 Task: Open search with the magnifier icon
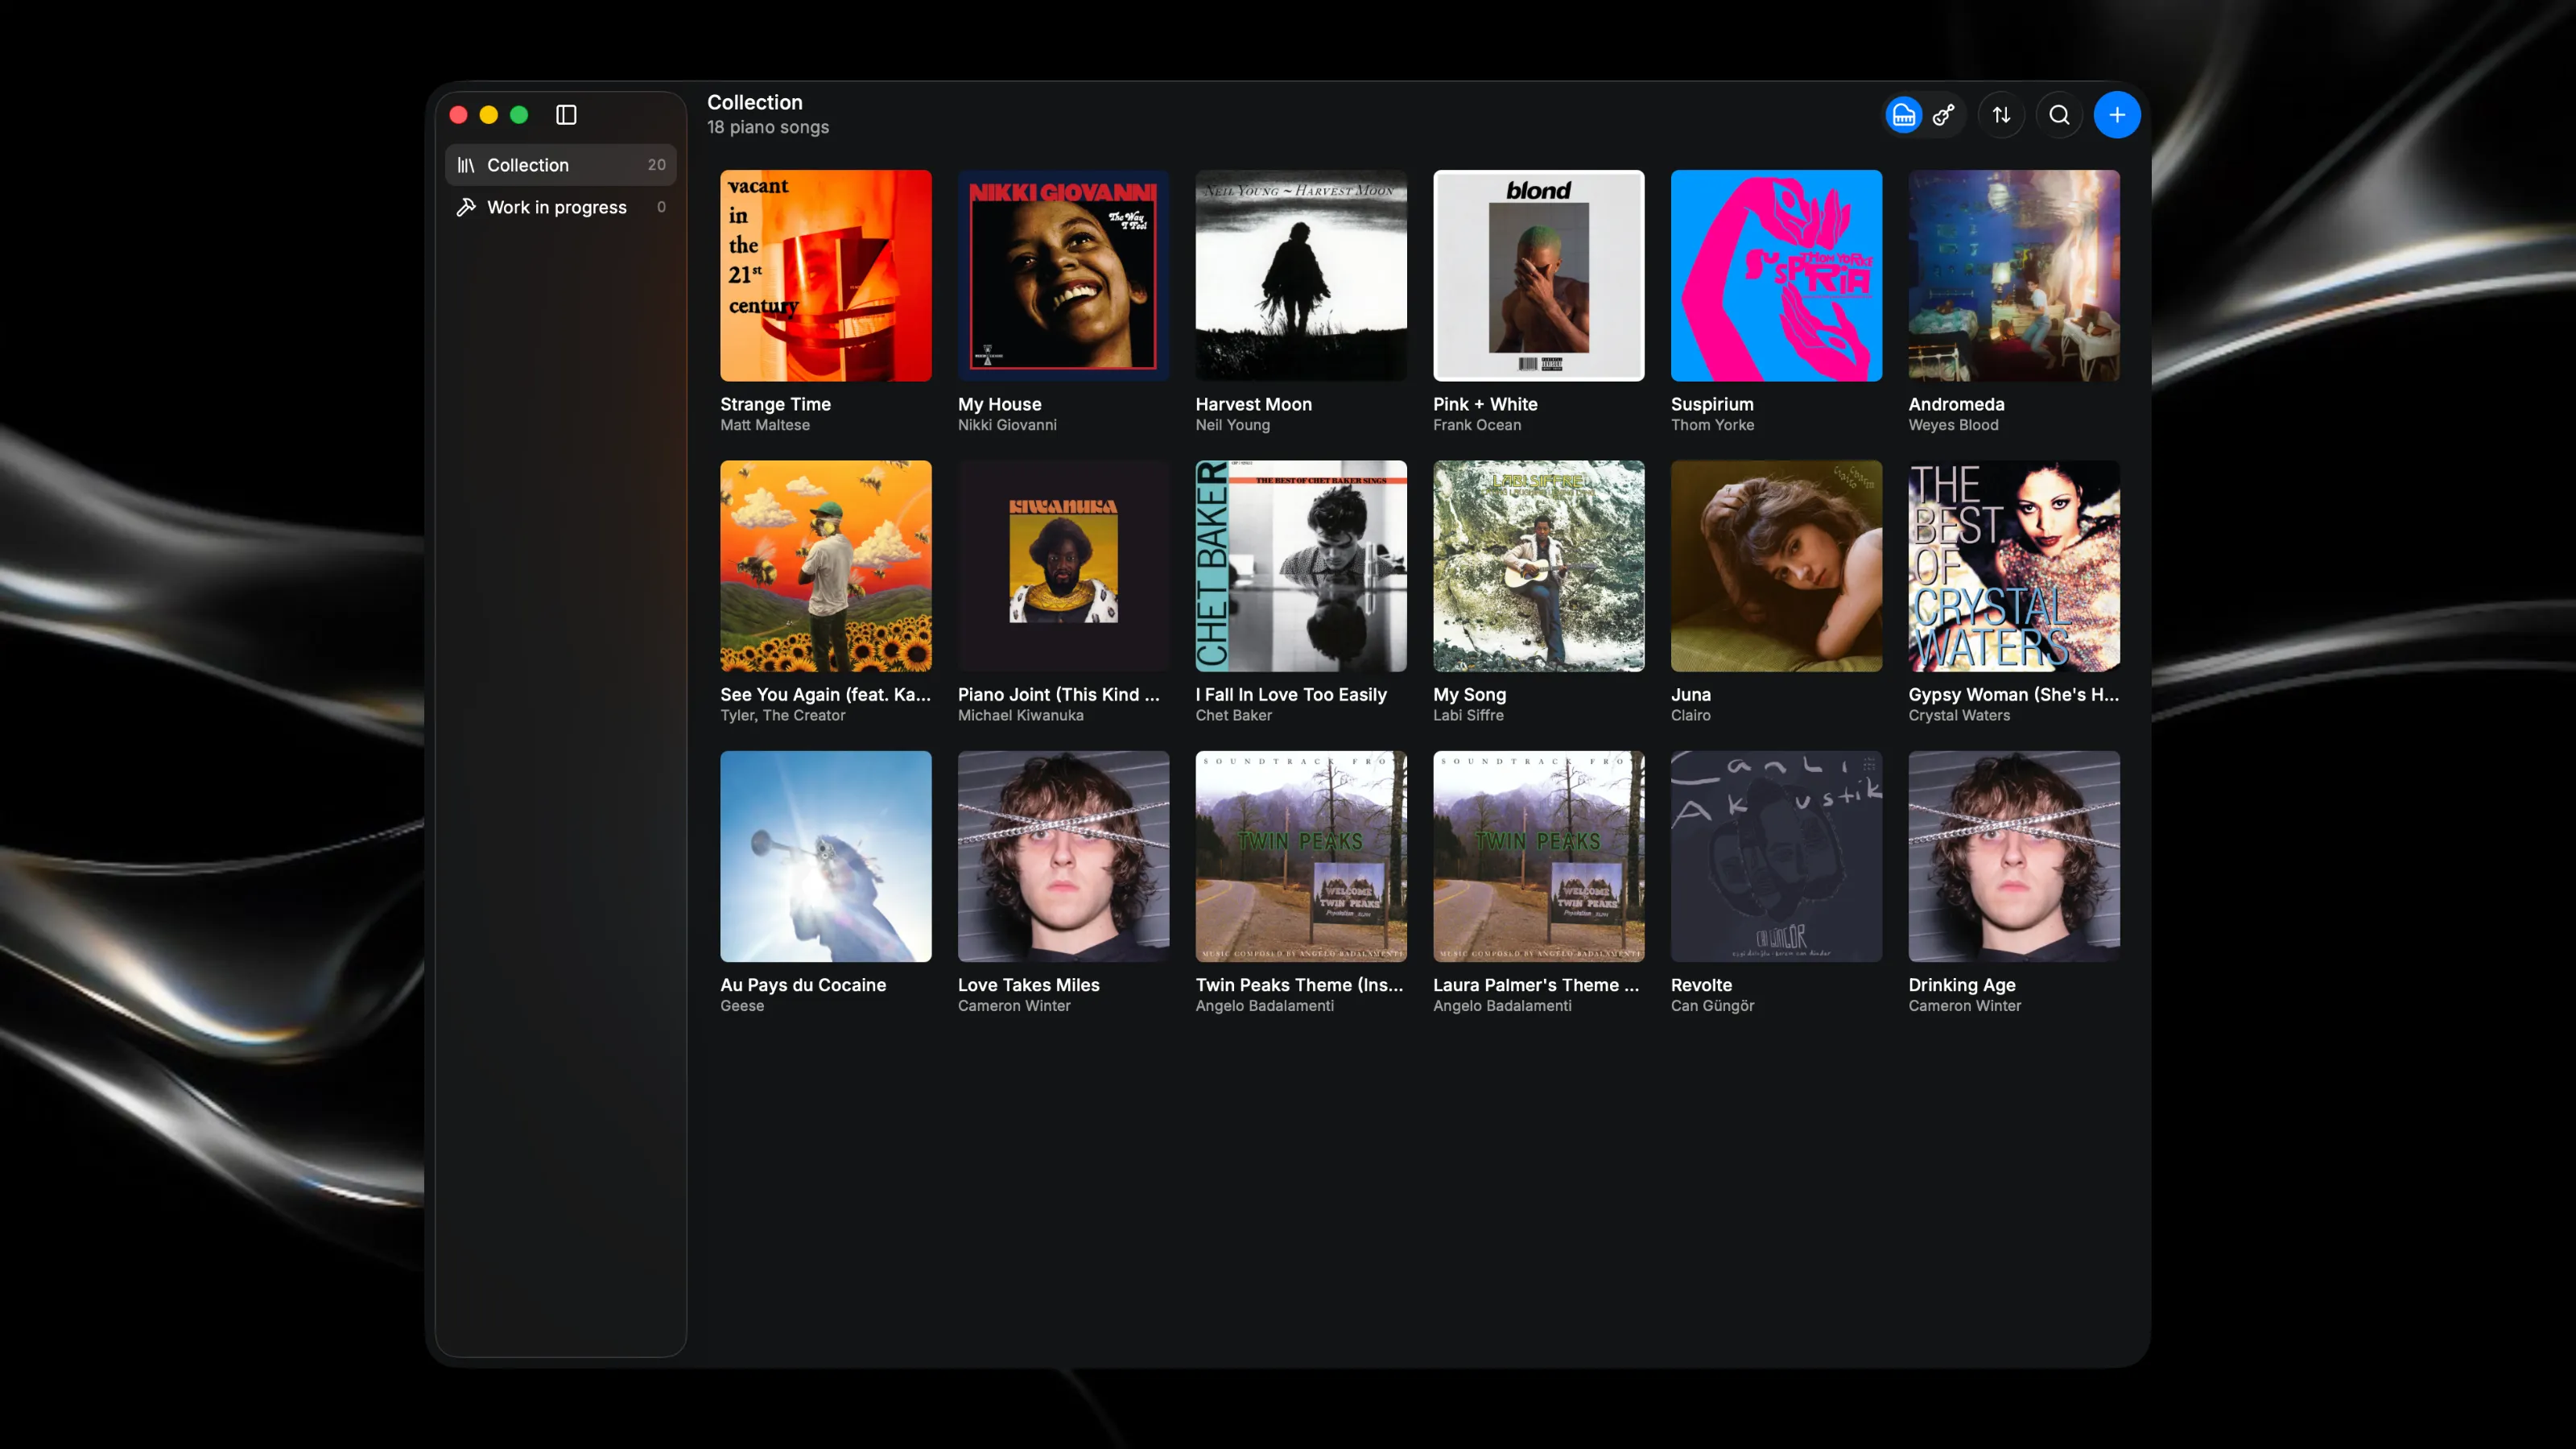(2059, 115)
